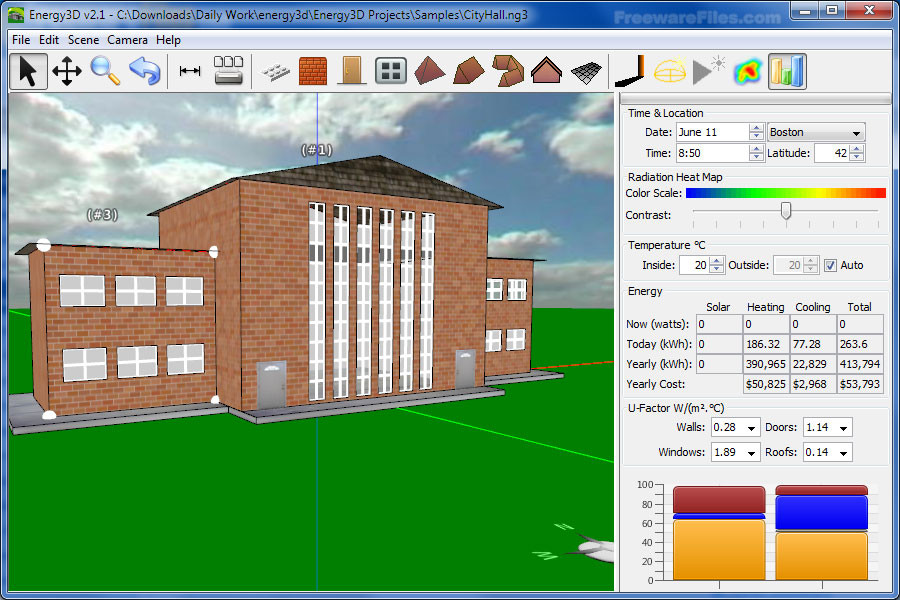Open the Edit menu
Image resolution: width=900 pixels, height=600 pixels.
[x=49, y=40]
